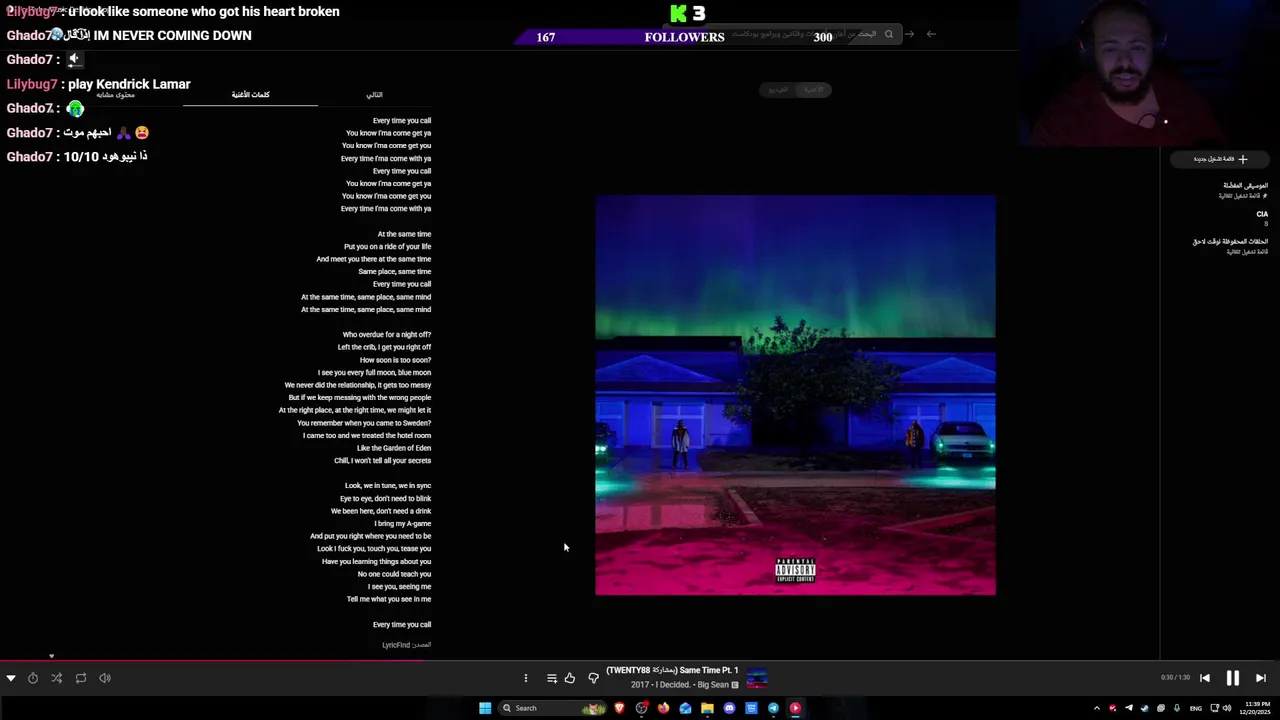Click lyric line "Look, we in tune, we in sync"
The width and height of the screenshot is (1280, 720).
[388, 486]
